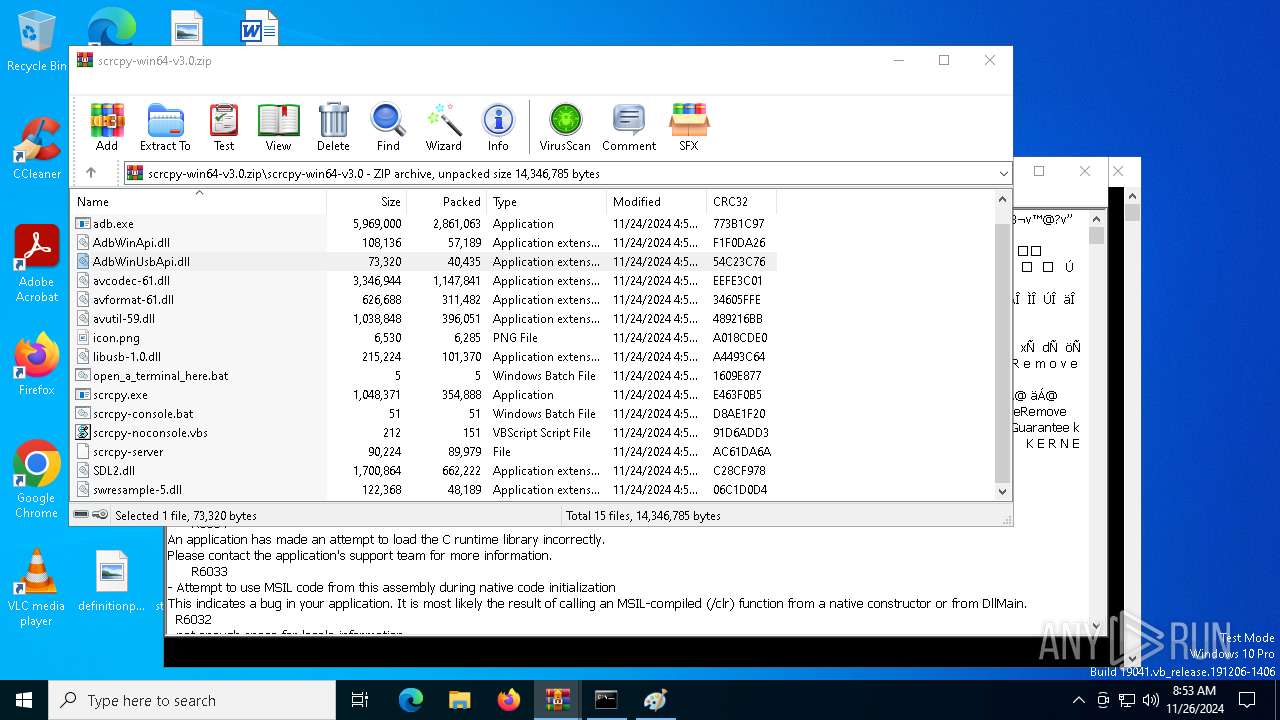Viewport: 1280px width, 720px height.
Task: Select avformat-61.dll file
Action: tap(424, 300)
